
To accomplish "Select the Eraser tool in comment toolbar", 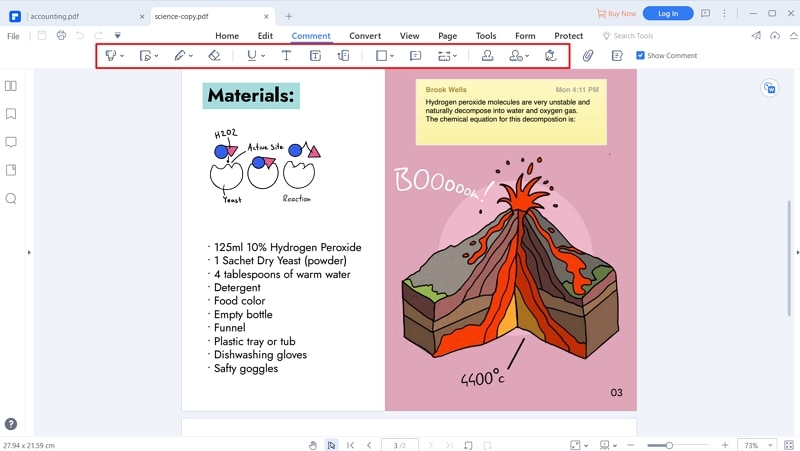I will click(x=214, y=56).
